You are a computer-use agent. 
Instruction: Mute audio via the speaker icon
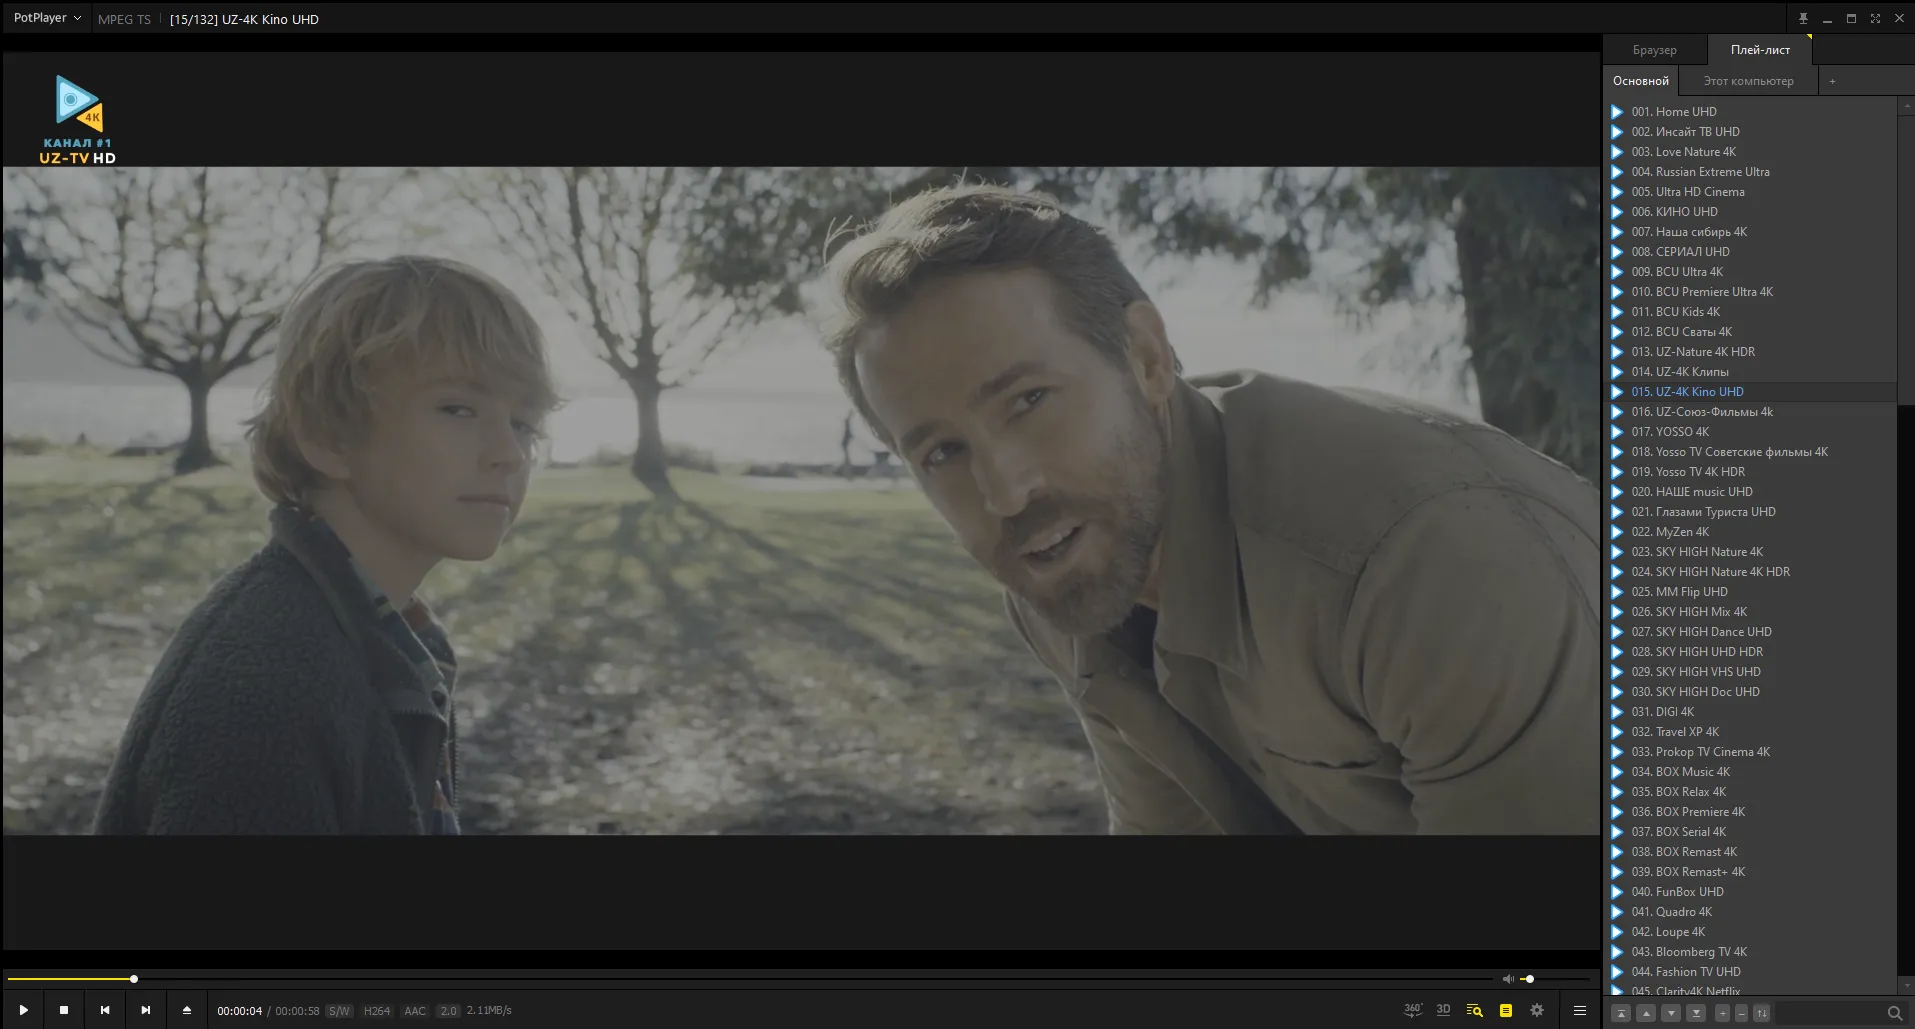point(1508,979)
